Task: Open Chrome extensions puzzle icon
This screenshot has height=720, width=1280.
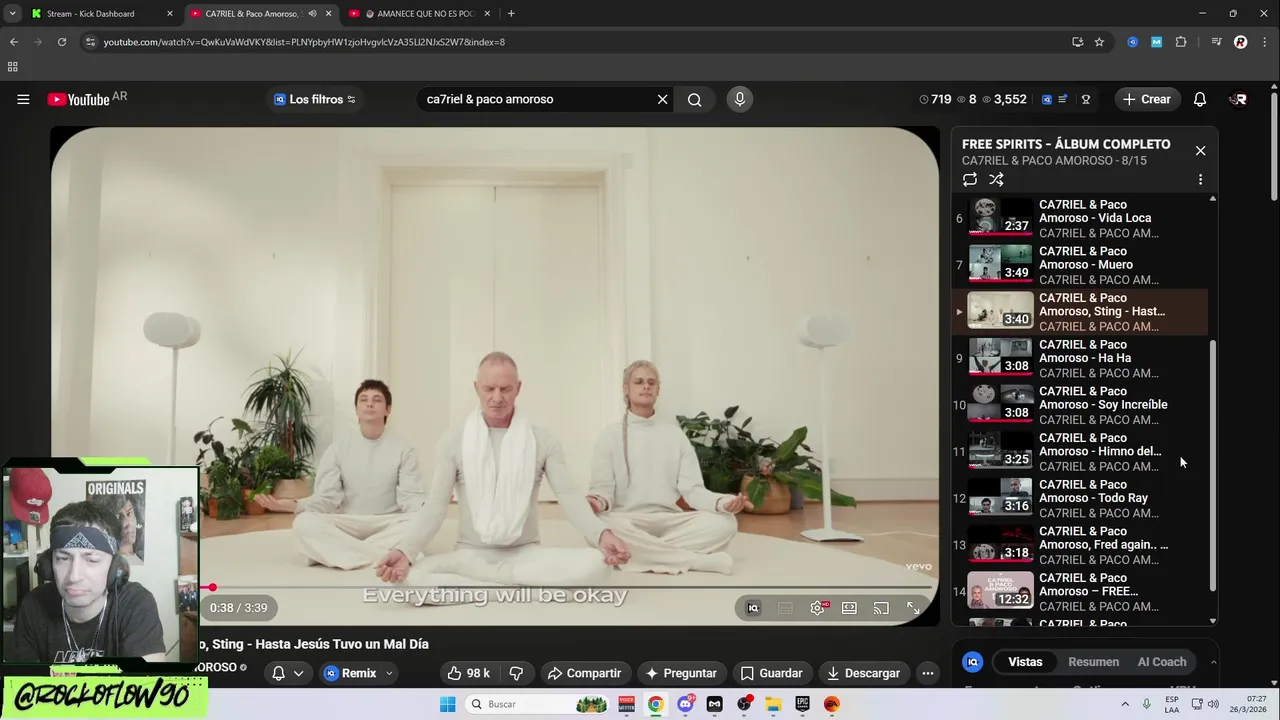Action: [x=1181, y=42]
